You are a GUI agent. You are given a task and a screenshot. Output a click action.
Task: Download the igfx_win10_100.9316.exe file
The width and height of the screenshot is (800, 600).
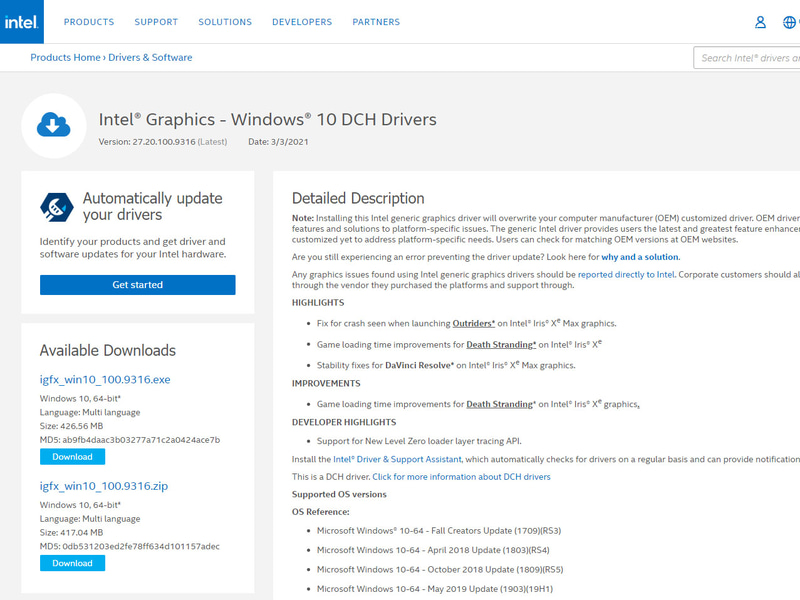pyautogui.click(x=72, y=457)
